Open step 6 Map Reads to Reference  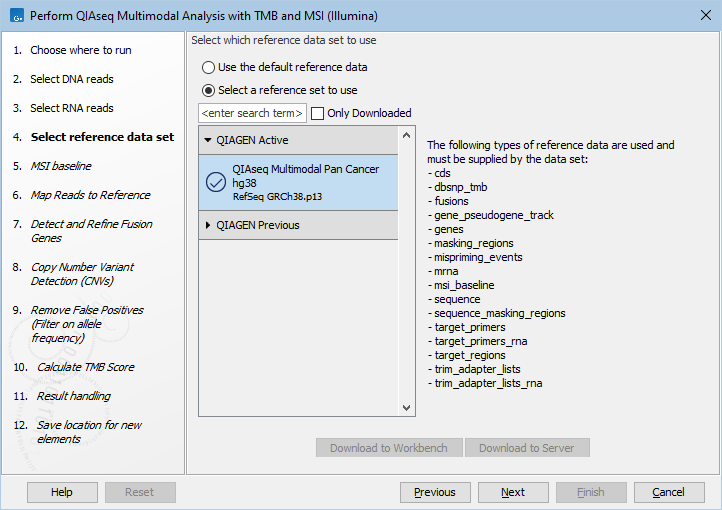pyautogui.click(x=90, y=195)
